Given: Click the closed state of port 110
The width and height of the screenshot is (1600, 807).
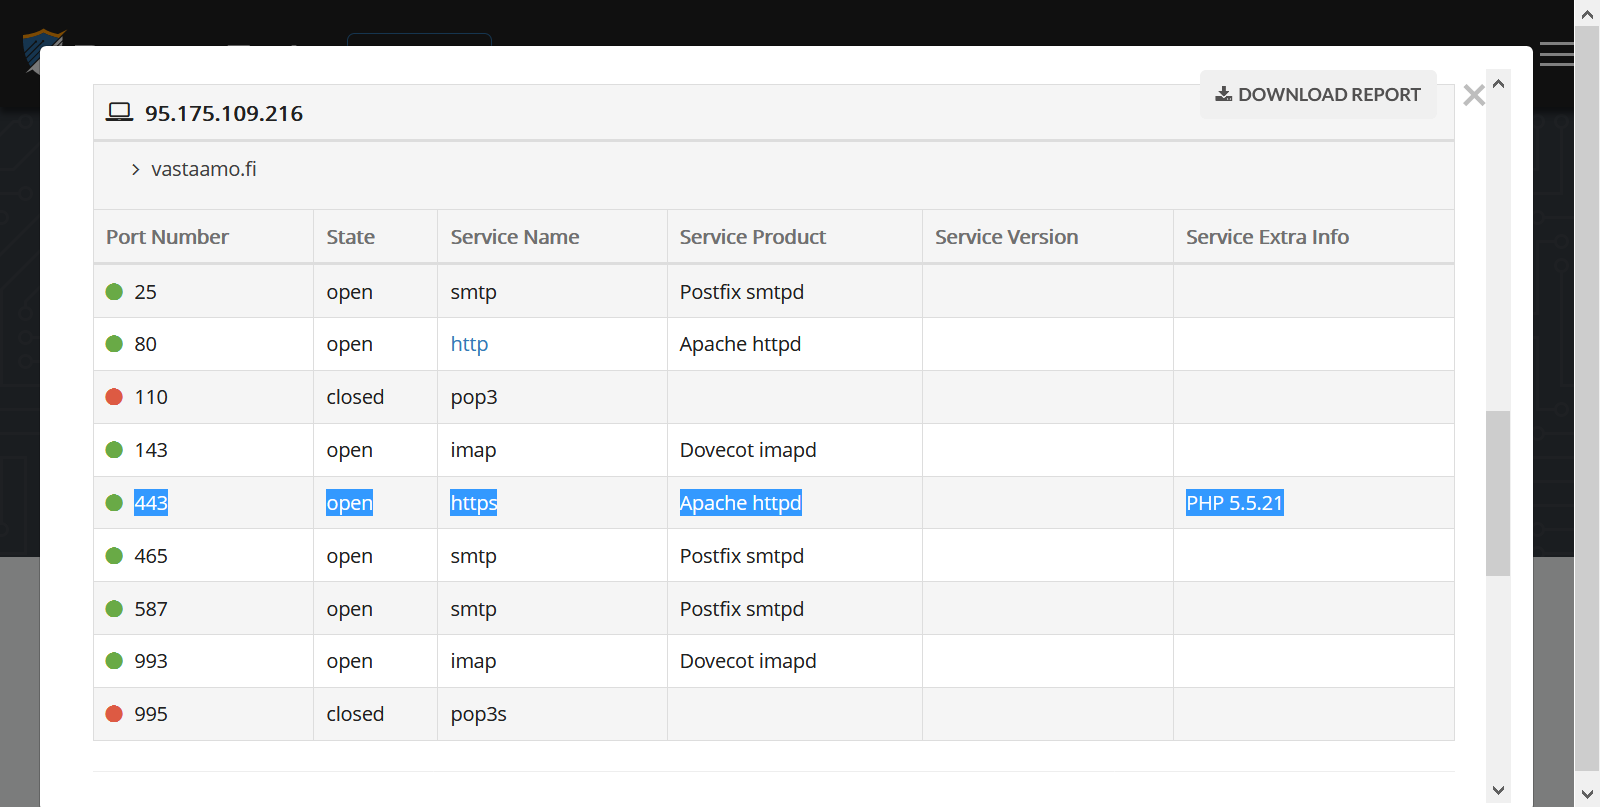Looking at the screenshot, I should (x=355, y=397).
